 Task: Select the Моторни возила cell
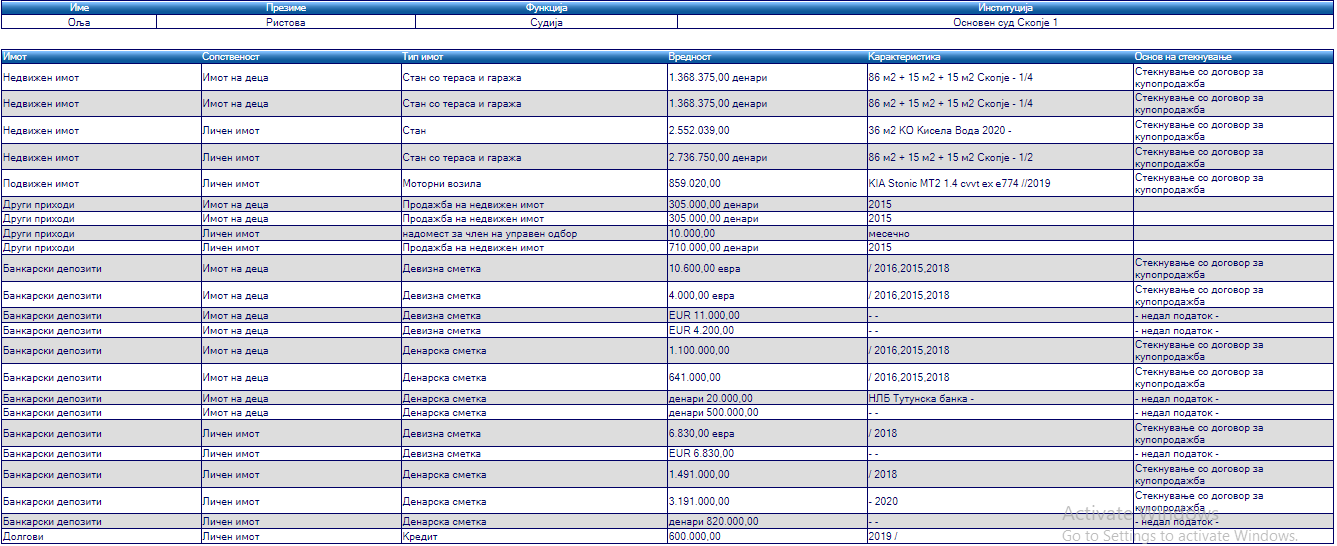(x=442, y=184)
